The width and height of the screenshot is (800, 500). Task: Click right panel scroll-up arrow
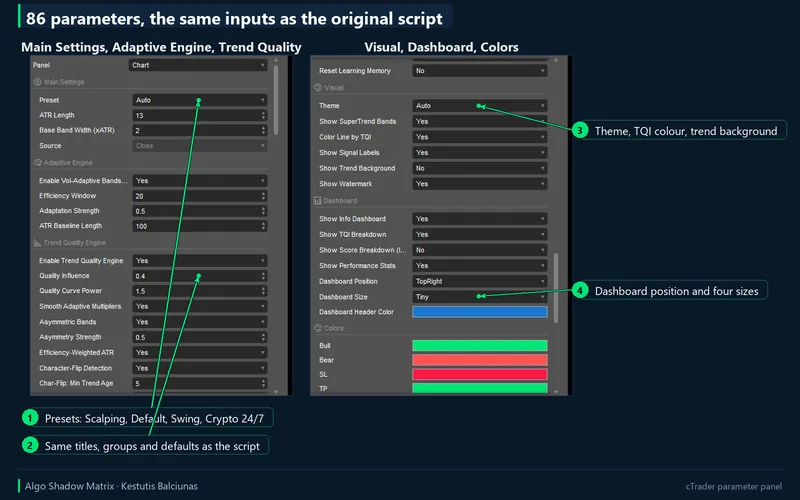click(556, 60)
